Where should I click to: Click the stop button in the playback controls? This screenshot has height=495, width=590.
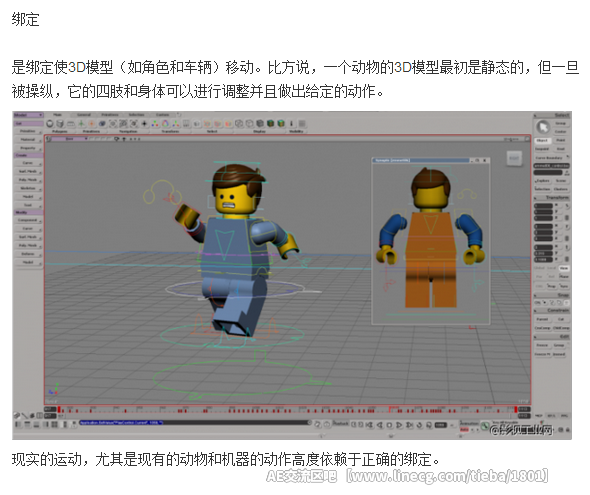click(389, 425)
